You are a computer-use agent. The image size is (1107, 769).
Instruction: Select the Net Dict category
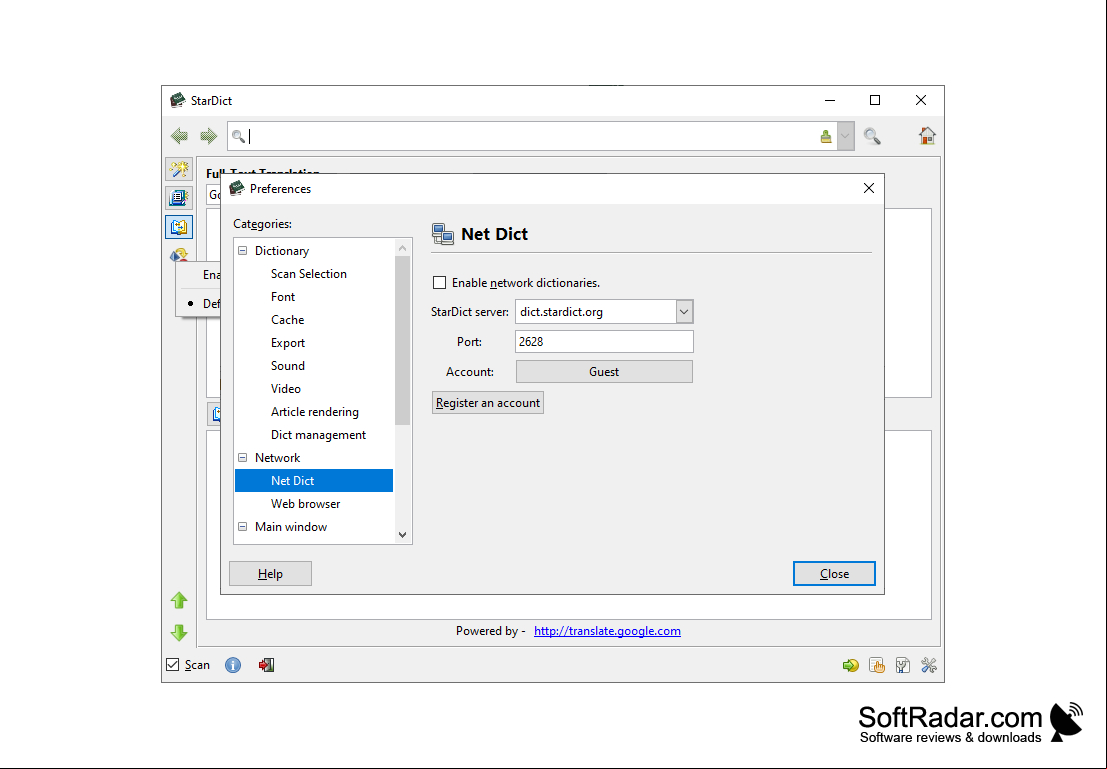(x=313, y=481)
